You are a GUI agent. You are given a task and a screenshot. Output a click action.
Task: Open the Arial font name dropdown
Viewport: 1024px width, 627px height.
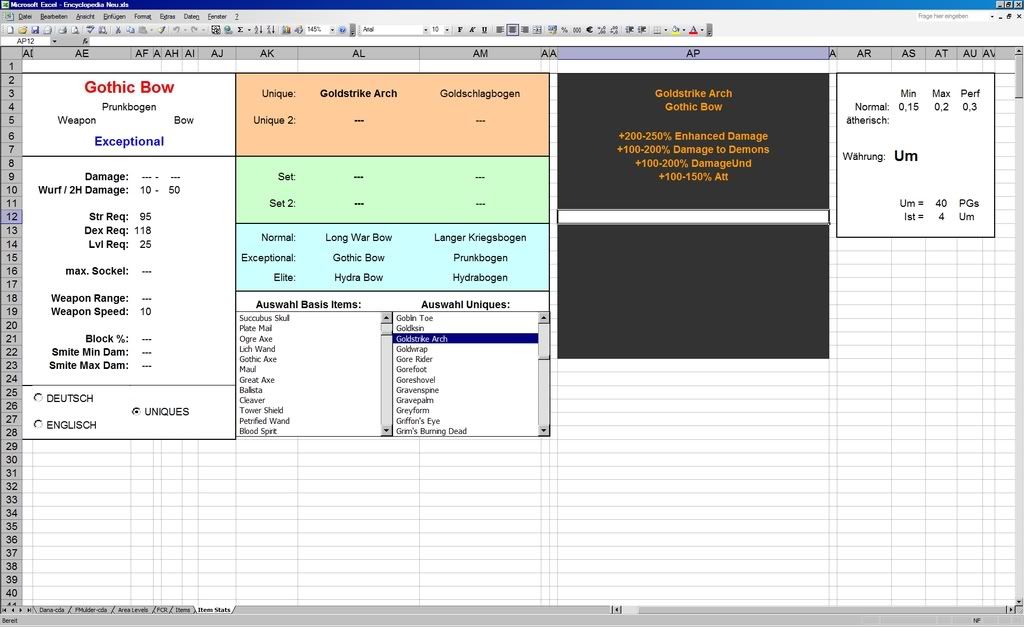426,29
